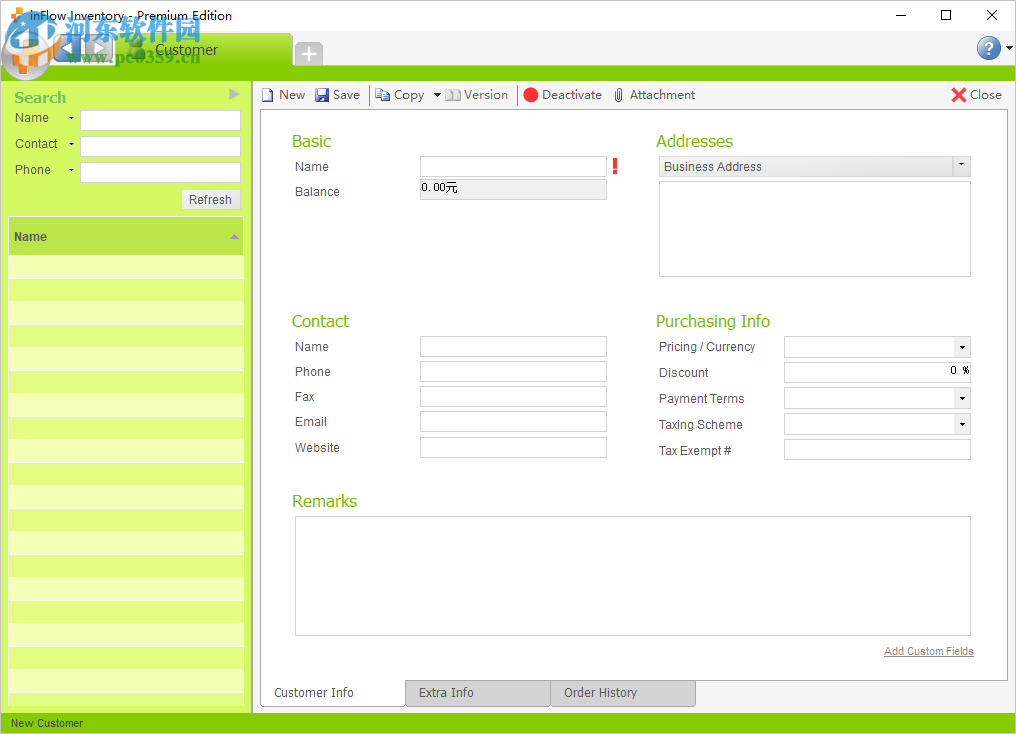The image size is (1016, 734).
Task: Open the Taxing Scheme dropdown
Action: (x=962, y=424)
